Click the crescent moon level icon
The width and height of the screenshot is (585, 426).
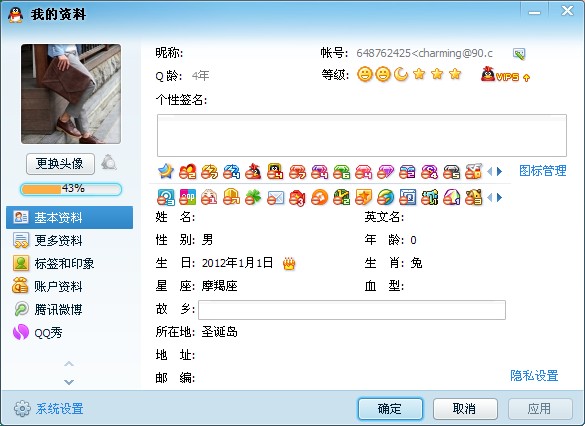click(401, 74)
